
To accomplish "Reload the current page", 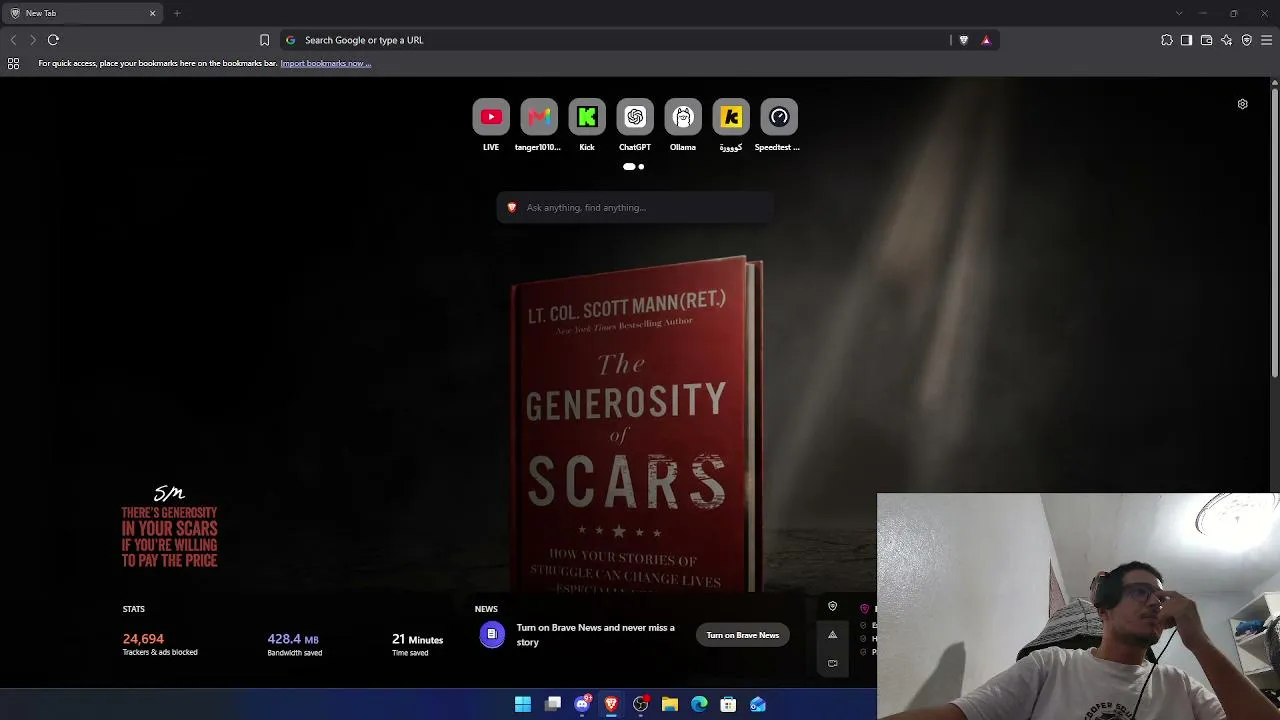I will (53, 40).
